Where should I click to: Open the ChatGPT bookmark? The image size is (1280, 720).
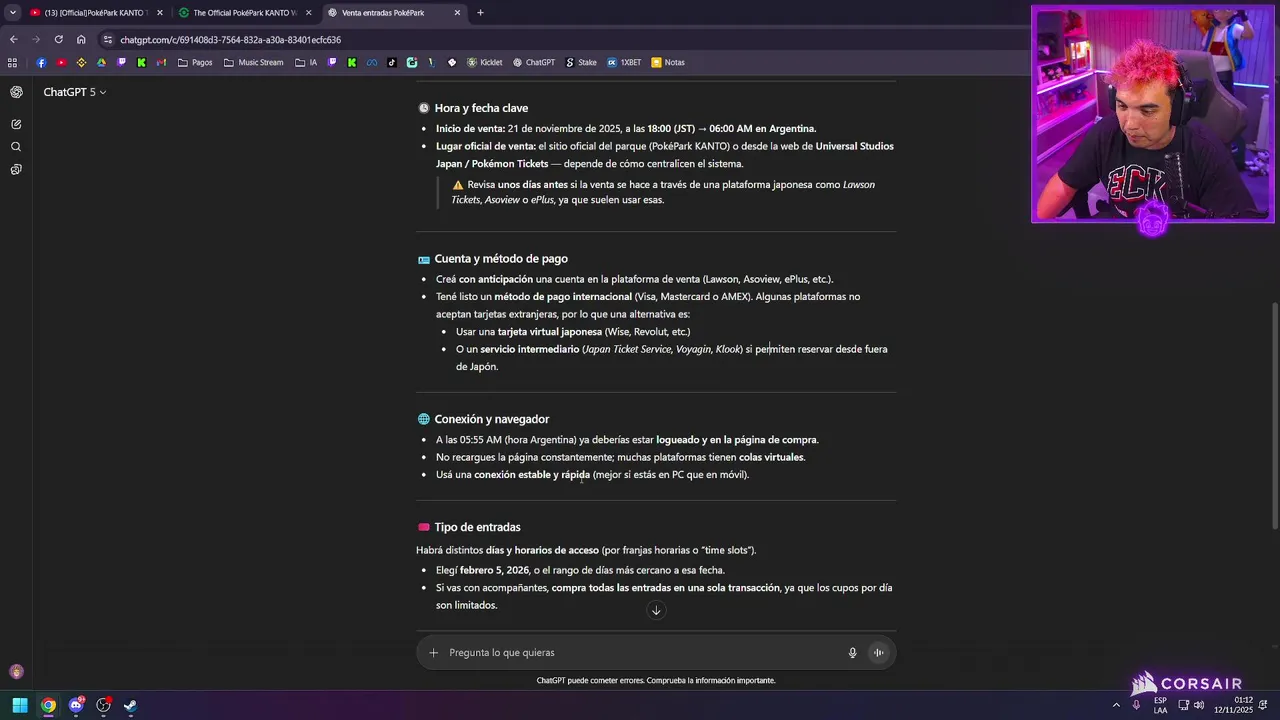point(534,62)
